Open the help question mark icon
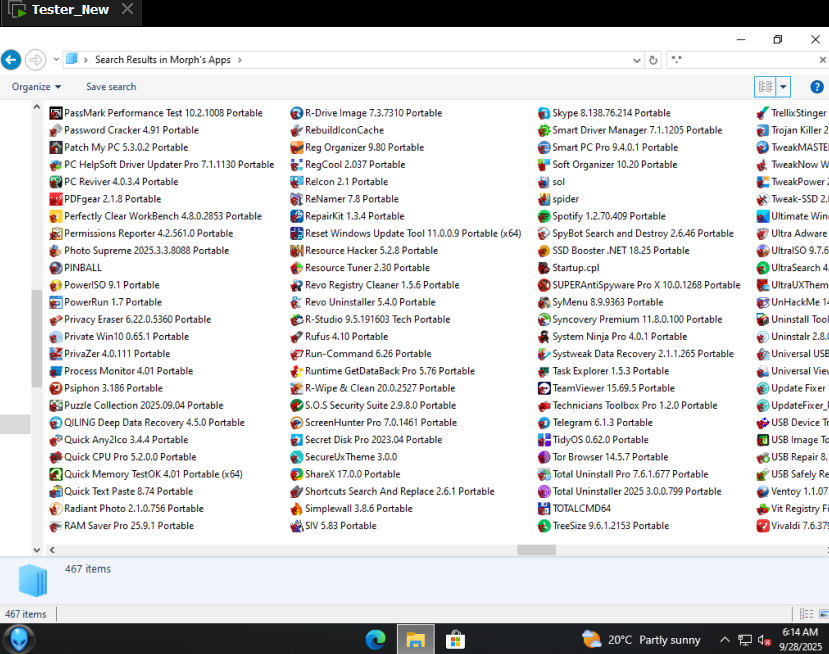This screenshot has height=654, width=829. click(816, 87)
